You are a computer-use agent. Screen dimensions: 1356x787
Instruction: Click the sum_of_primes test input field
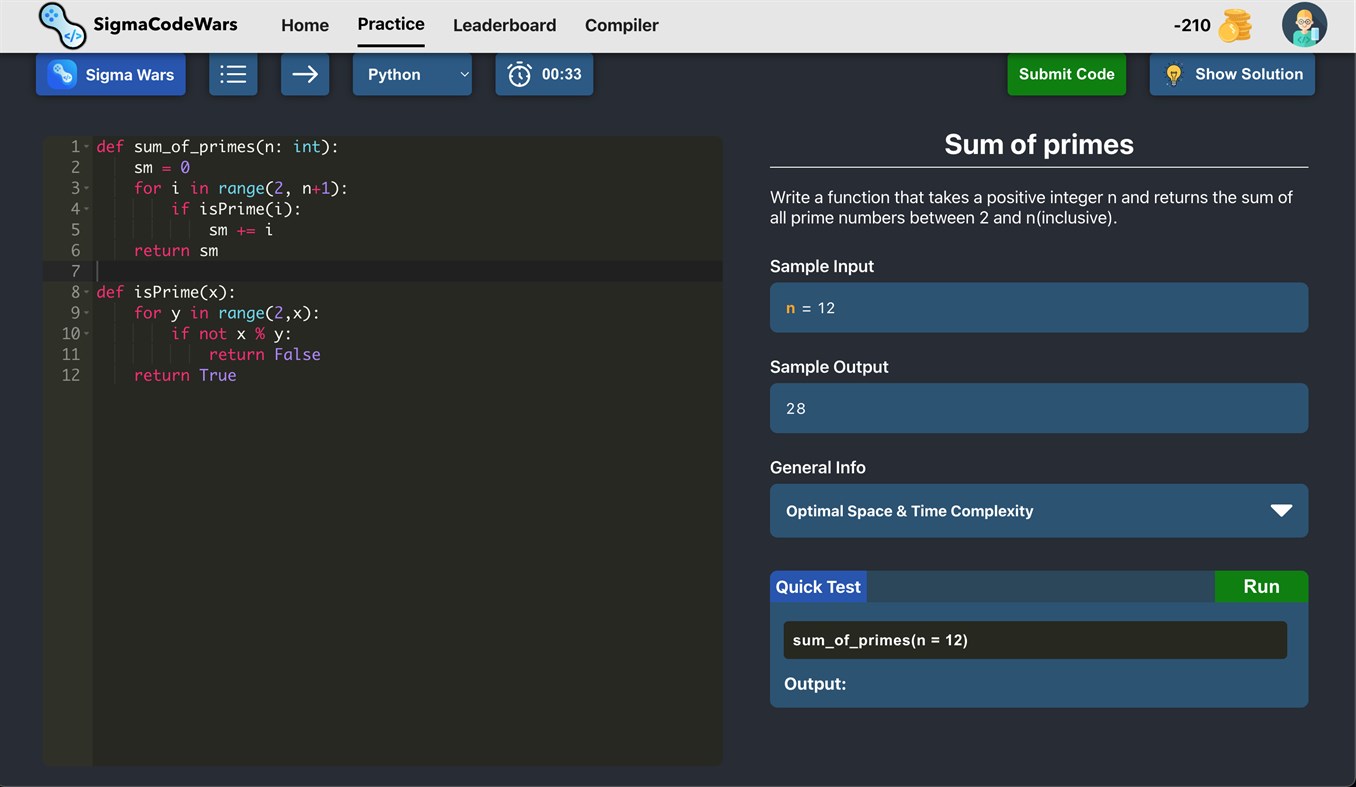1034,640
